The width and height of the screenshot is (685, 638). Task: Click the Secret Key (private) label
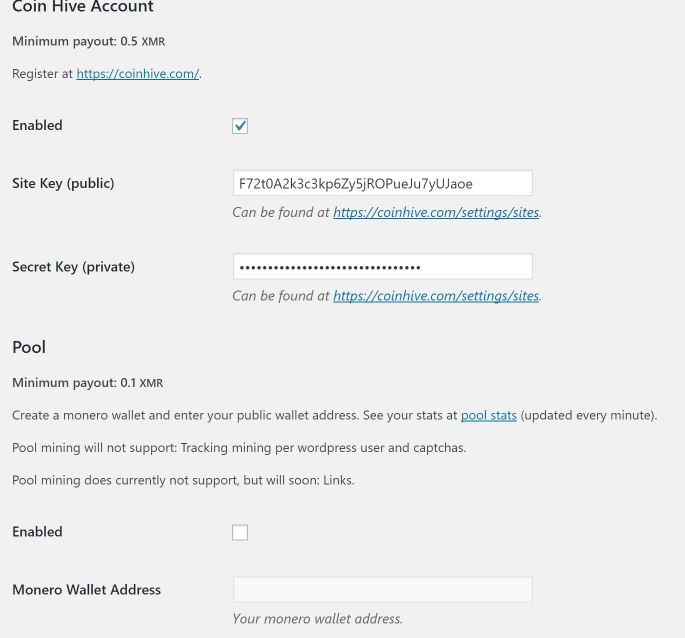(73, 267)
